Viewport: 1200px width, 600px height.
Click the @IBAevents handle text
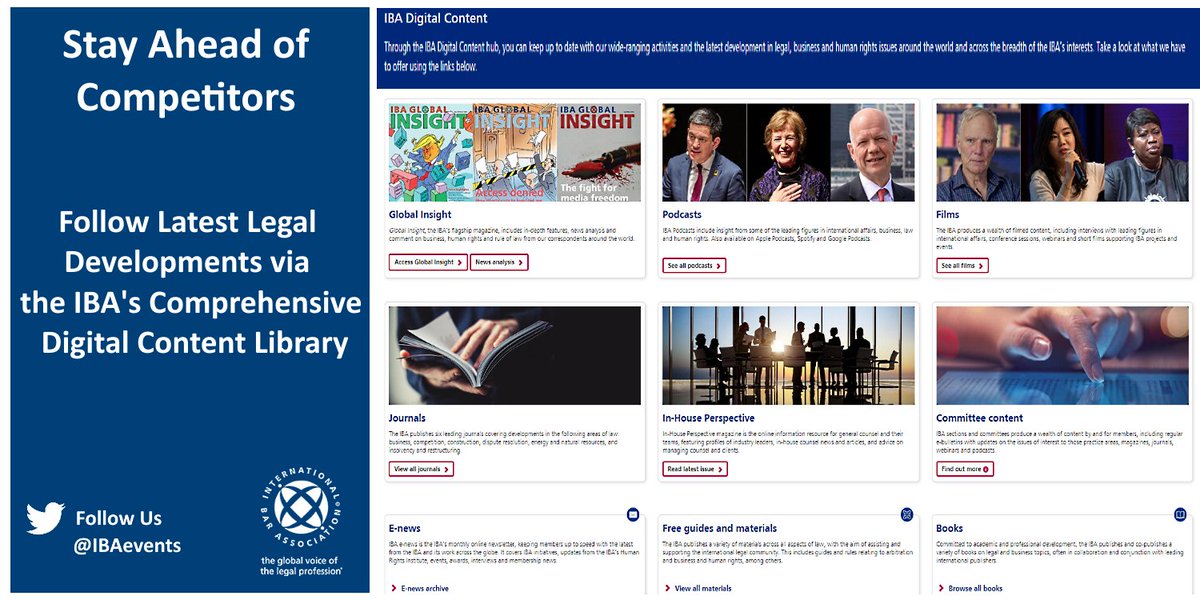point(128,546)
